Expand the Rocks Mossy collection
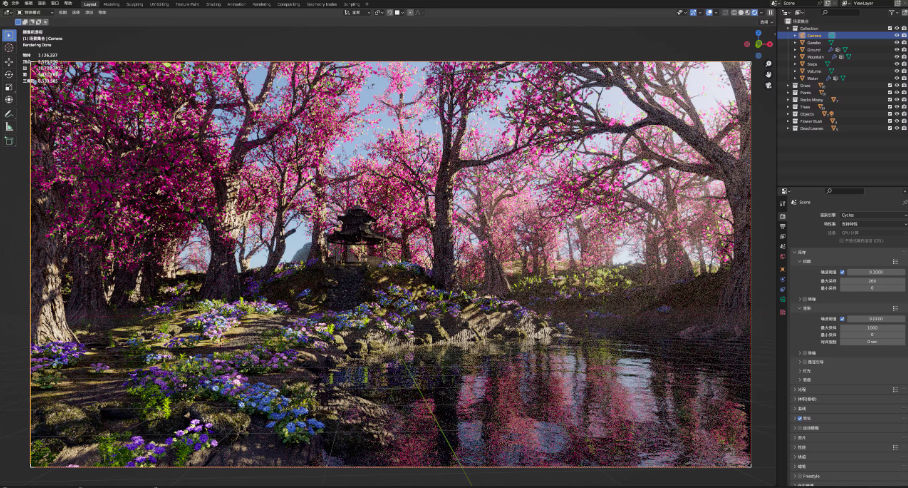Image resolution: width=908 pixels, height=488 pixels. point(788,100)
